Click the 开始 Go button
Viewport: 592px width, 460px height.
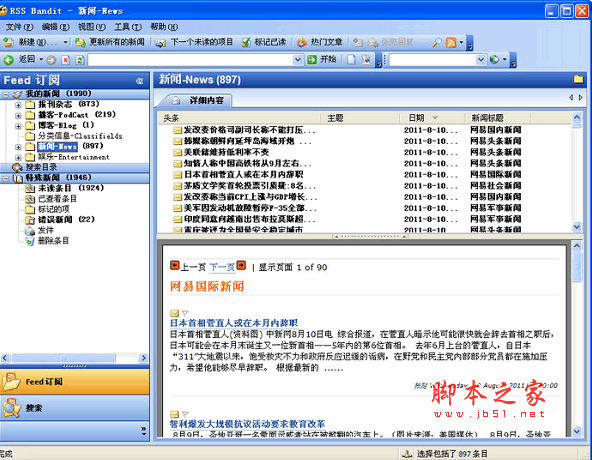coord(322,60)
